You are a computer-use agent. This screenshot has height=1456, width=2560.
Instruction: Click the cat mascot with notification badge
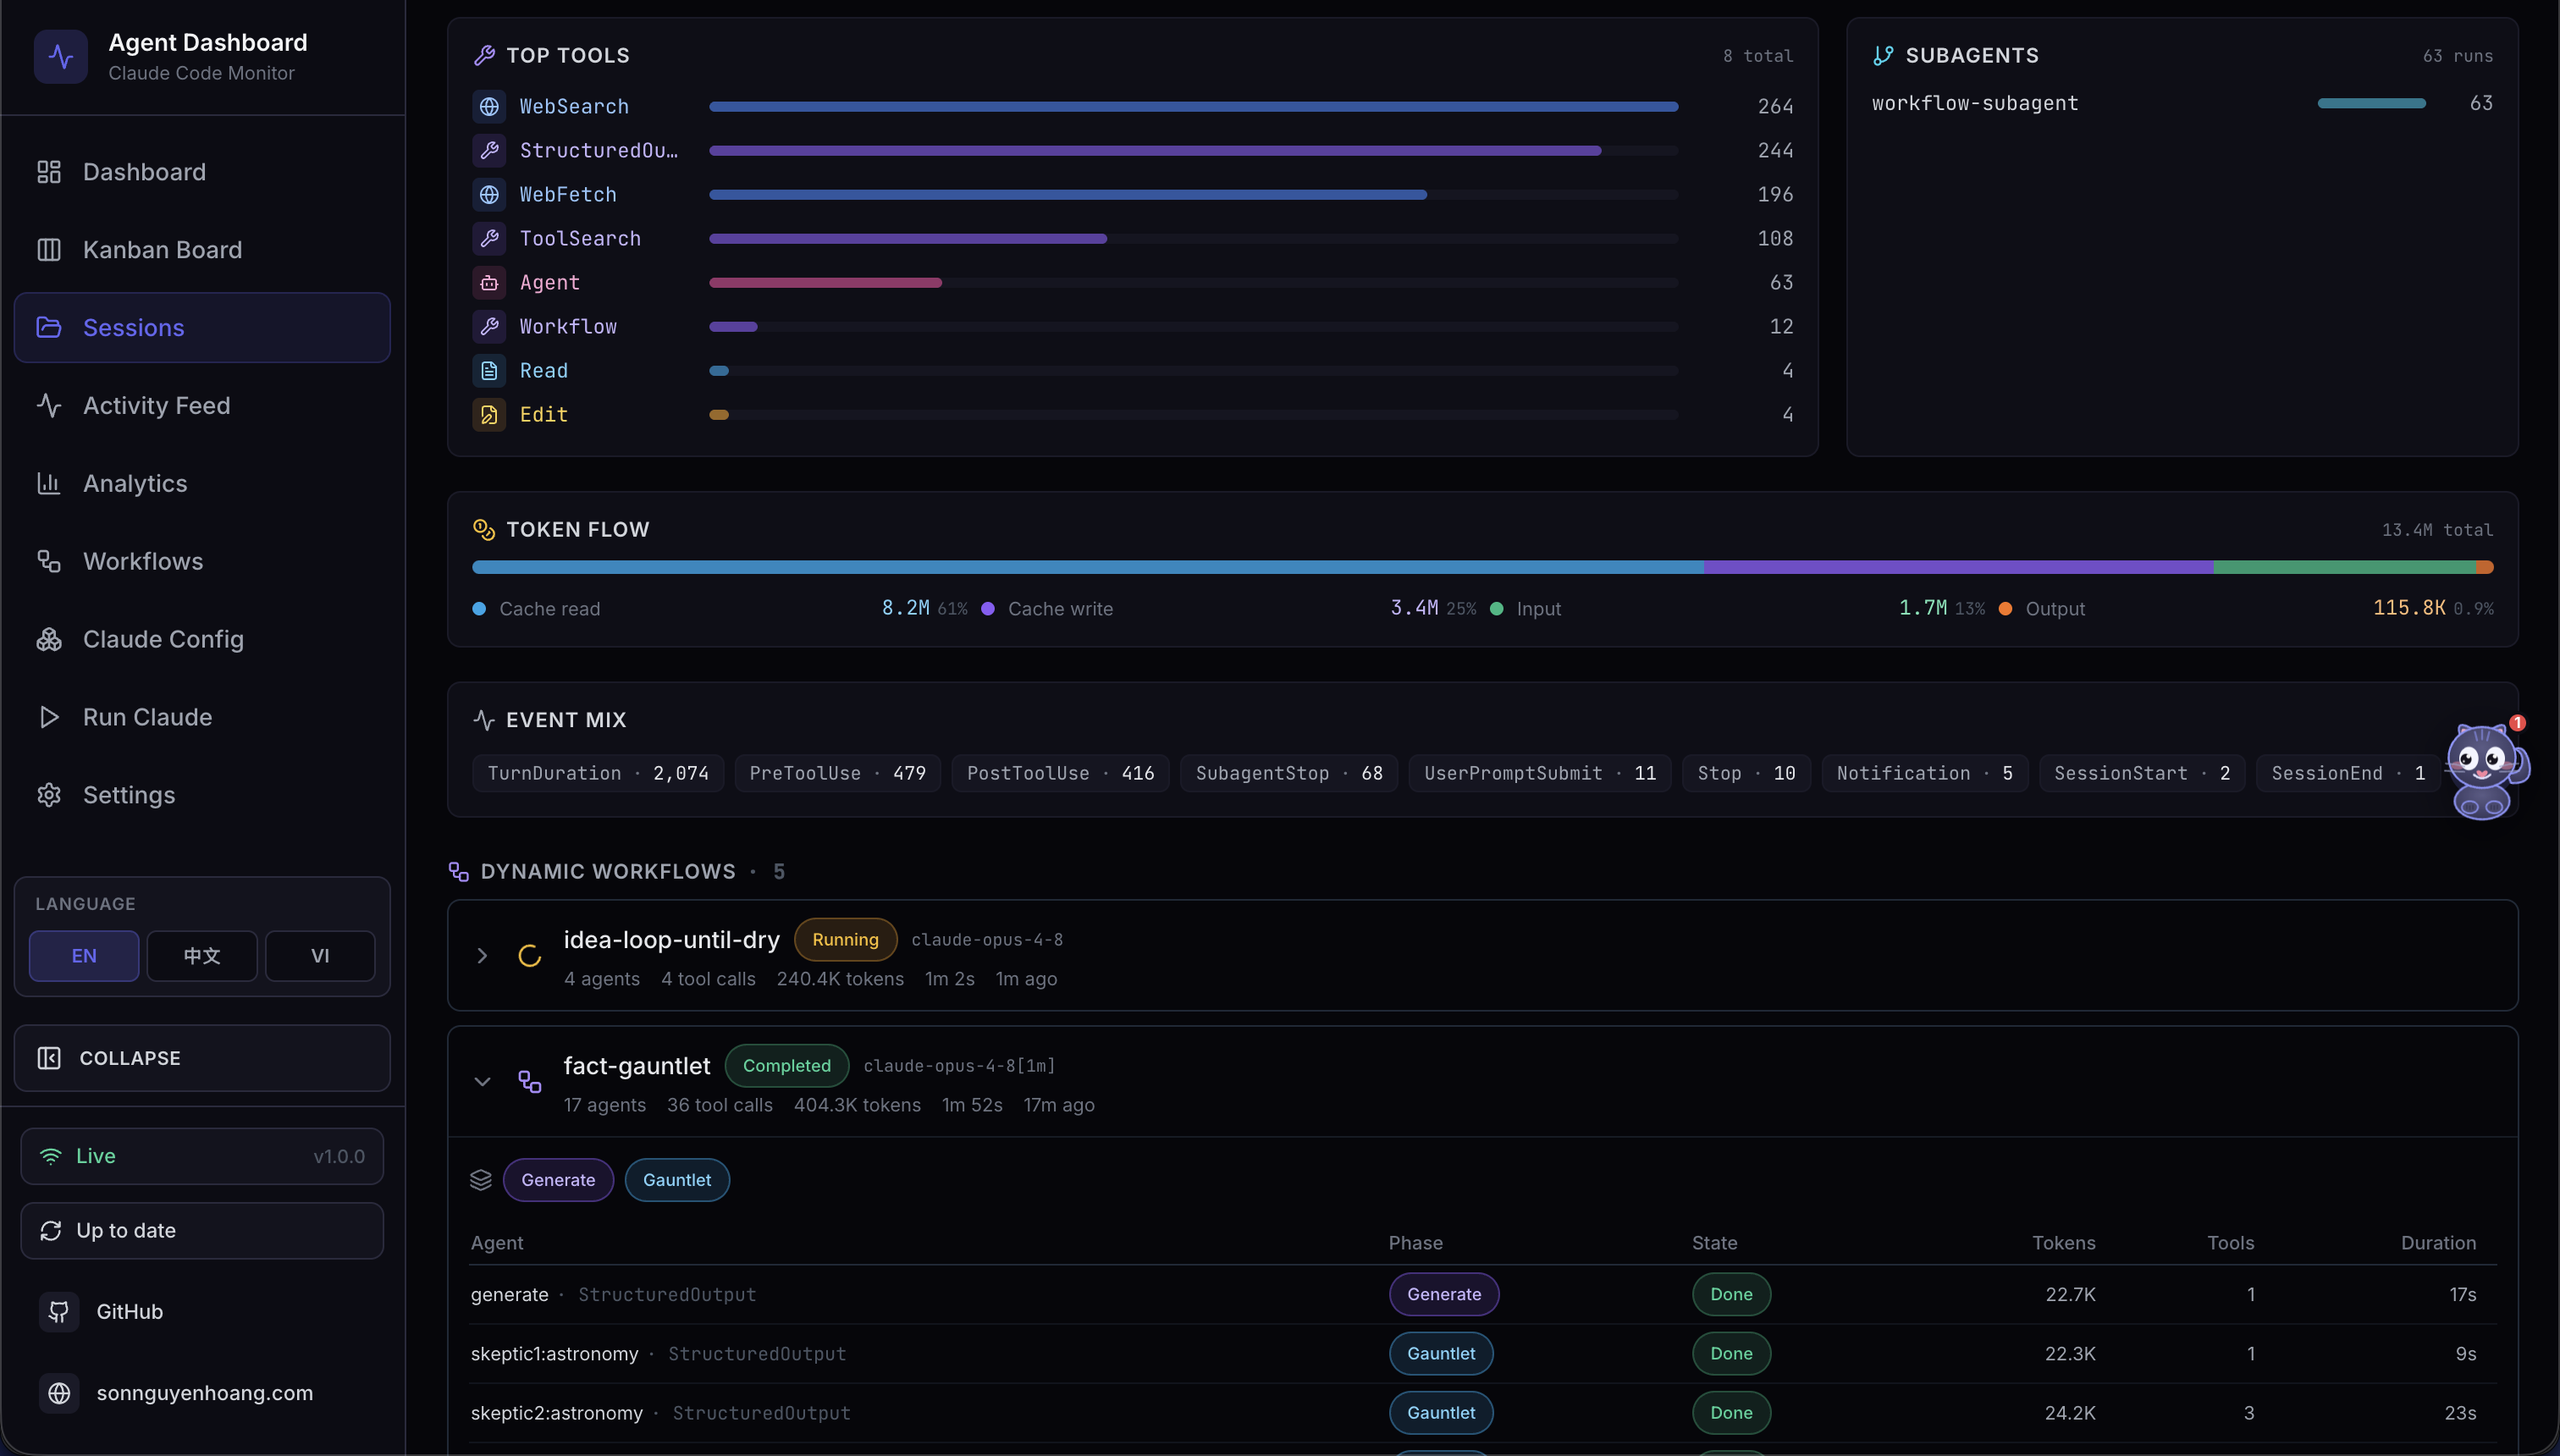tap(2485, 769)
